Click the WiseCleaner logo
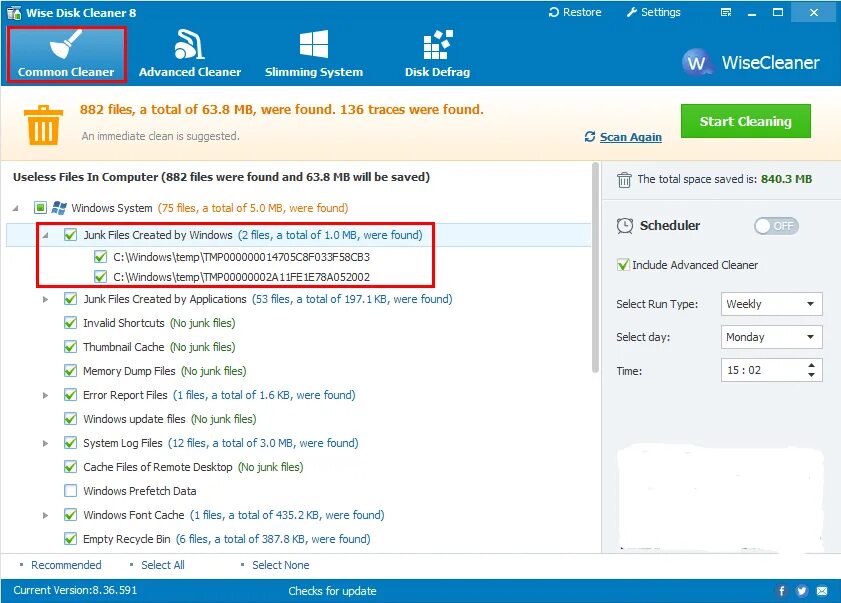Image resolution: width=841 pixels, height=603 pixels. (x=751, y=63)
